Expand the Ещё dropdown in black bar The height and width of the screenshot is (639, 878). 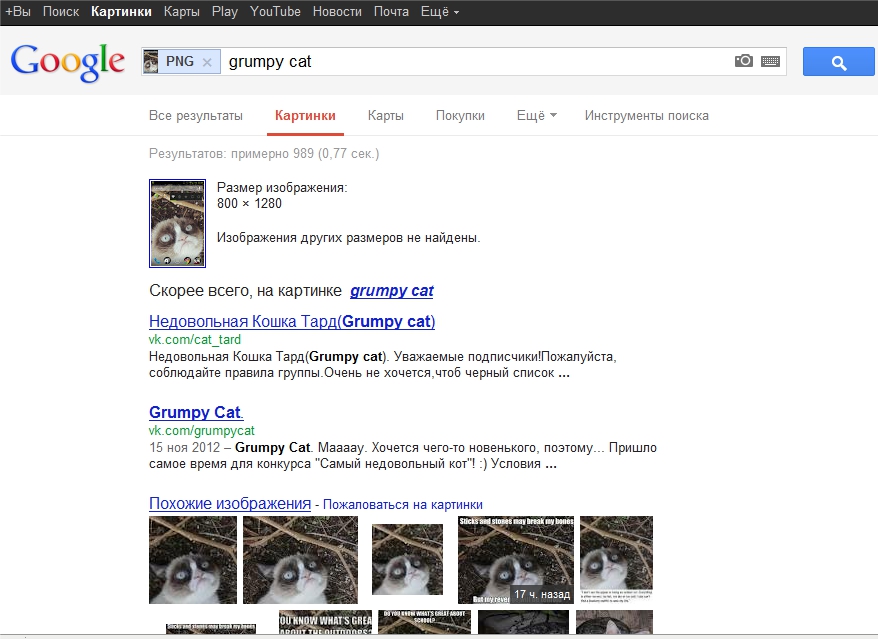click(x=440, y=11)
